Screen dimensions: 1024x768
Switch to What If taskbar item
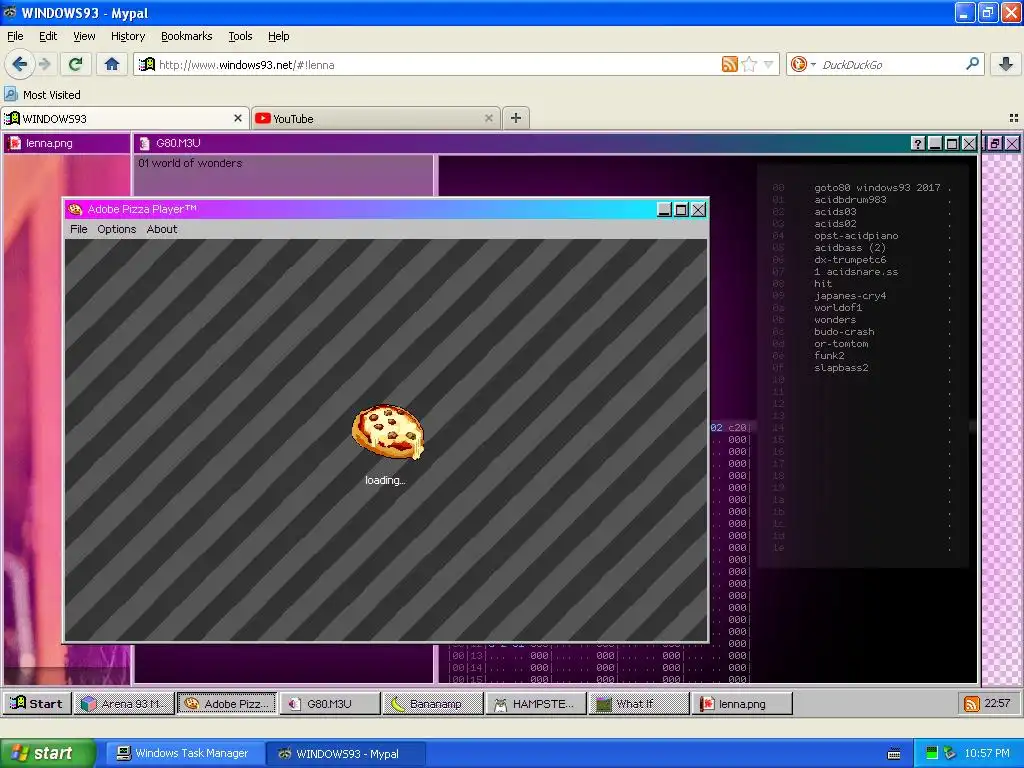639,703
